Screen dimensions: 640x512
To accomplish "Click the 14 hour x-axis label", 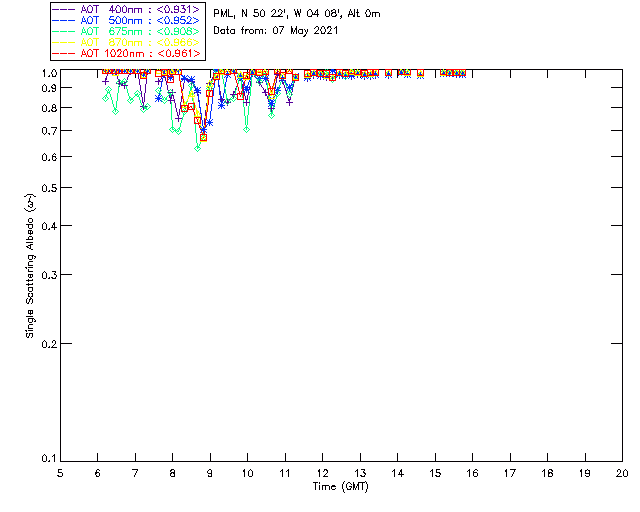I will tap(398, 473).
